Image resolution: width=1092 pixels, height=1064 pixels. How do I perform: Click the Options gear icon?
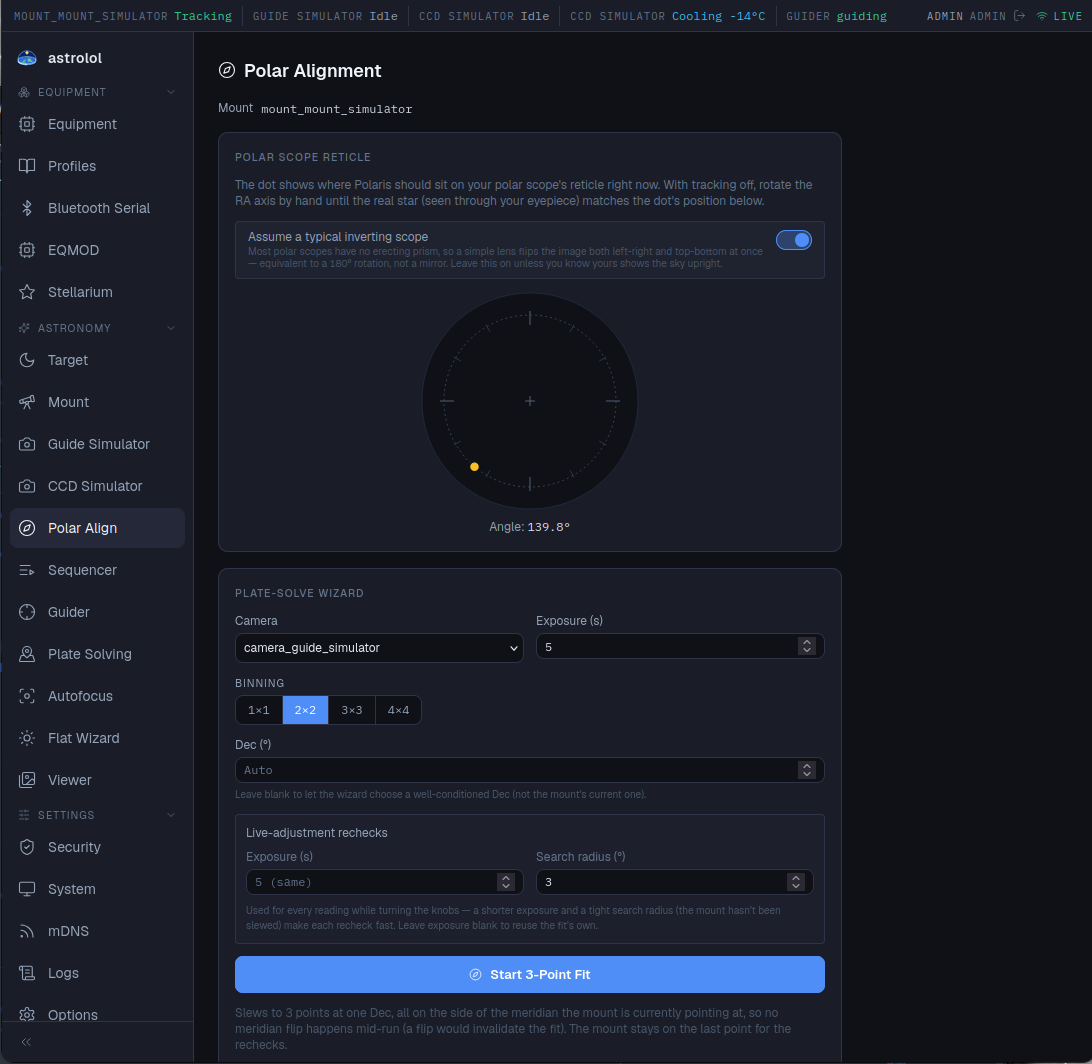coord(27,1015)
